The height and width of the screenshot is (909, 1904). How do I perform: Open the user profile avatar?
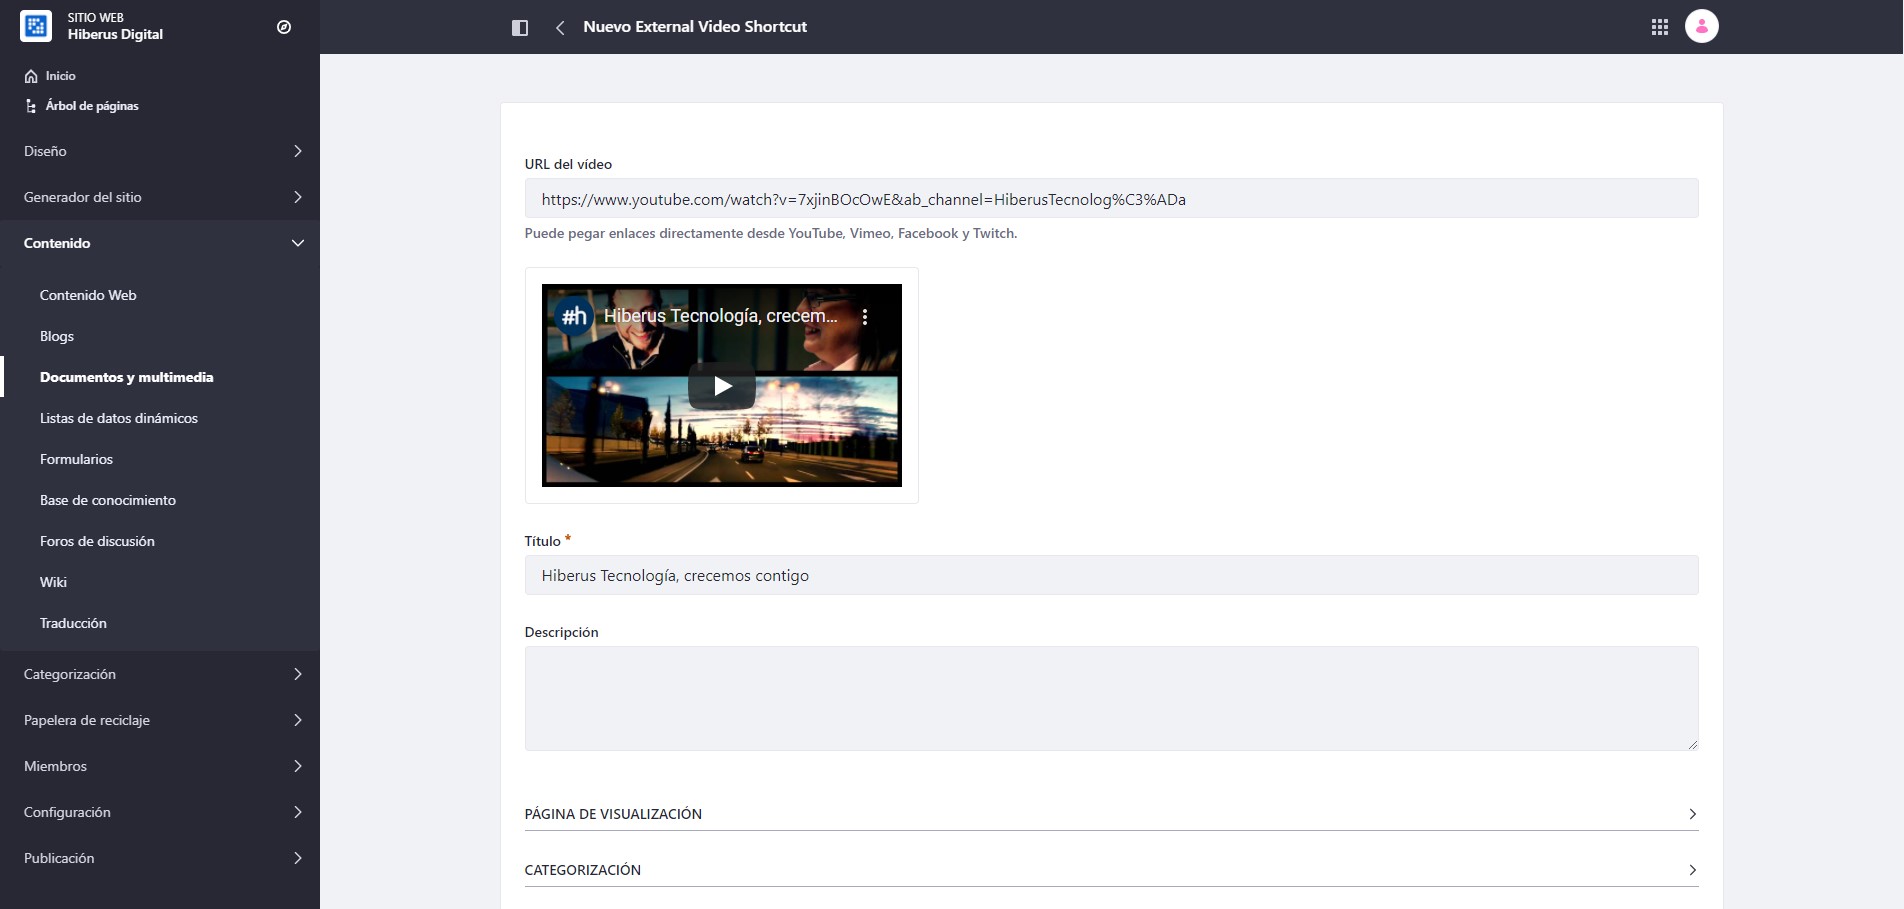[x=1701, y=27]
